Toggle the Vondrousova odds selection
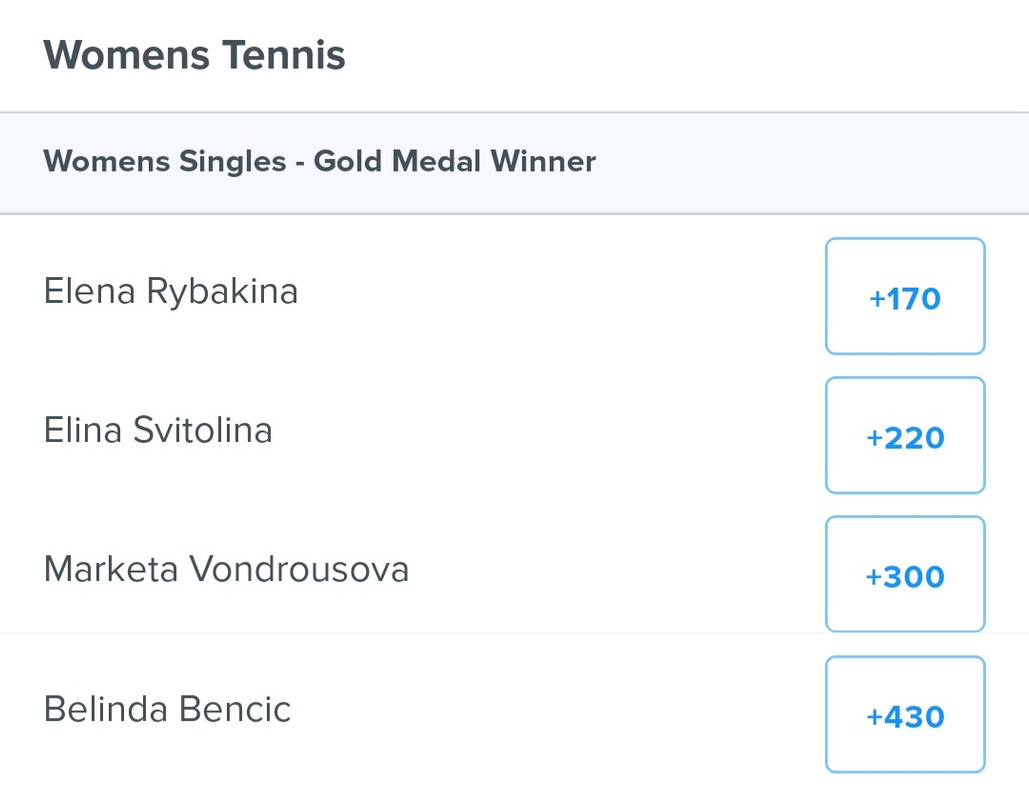Screen dimensions: 1029x800 click(905, 574)
